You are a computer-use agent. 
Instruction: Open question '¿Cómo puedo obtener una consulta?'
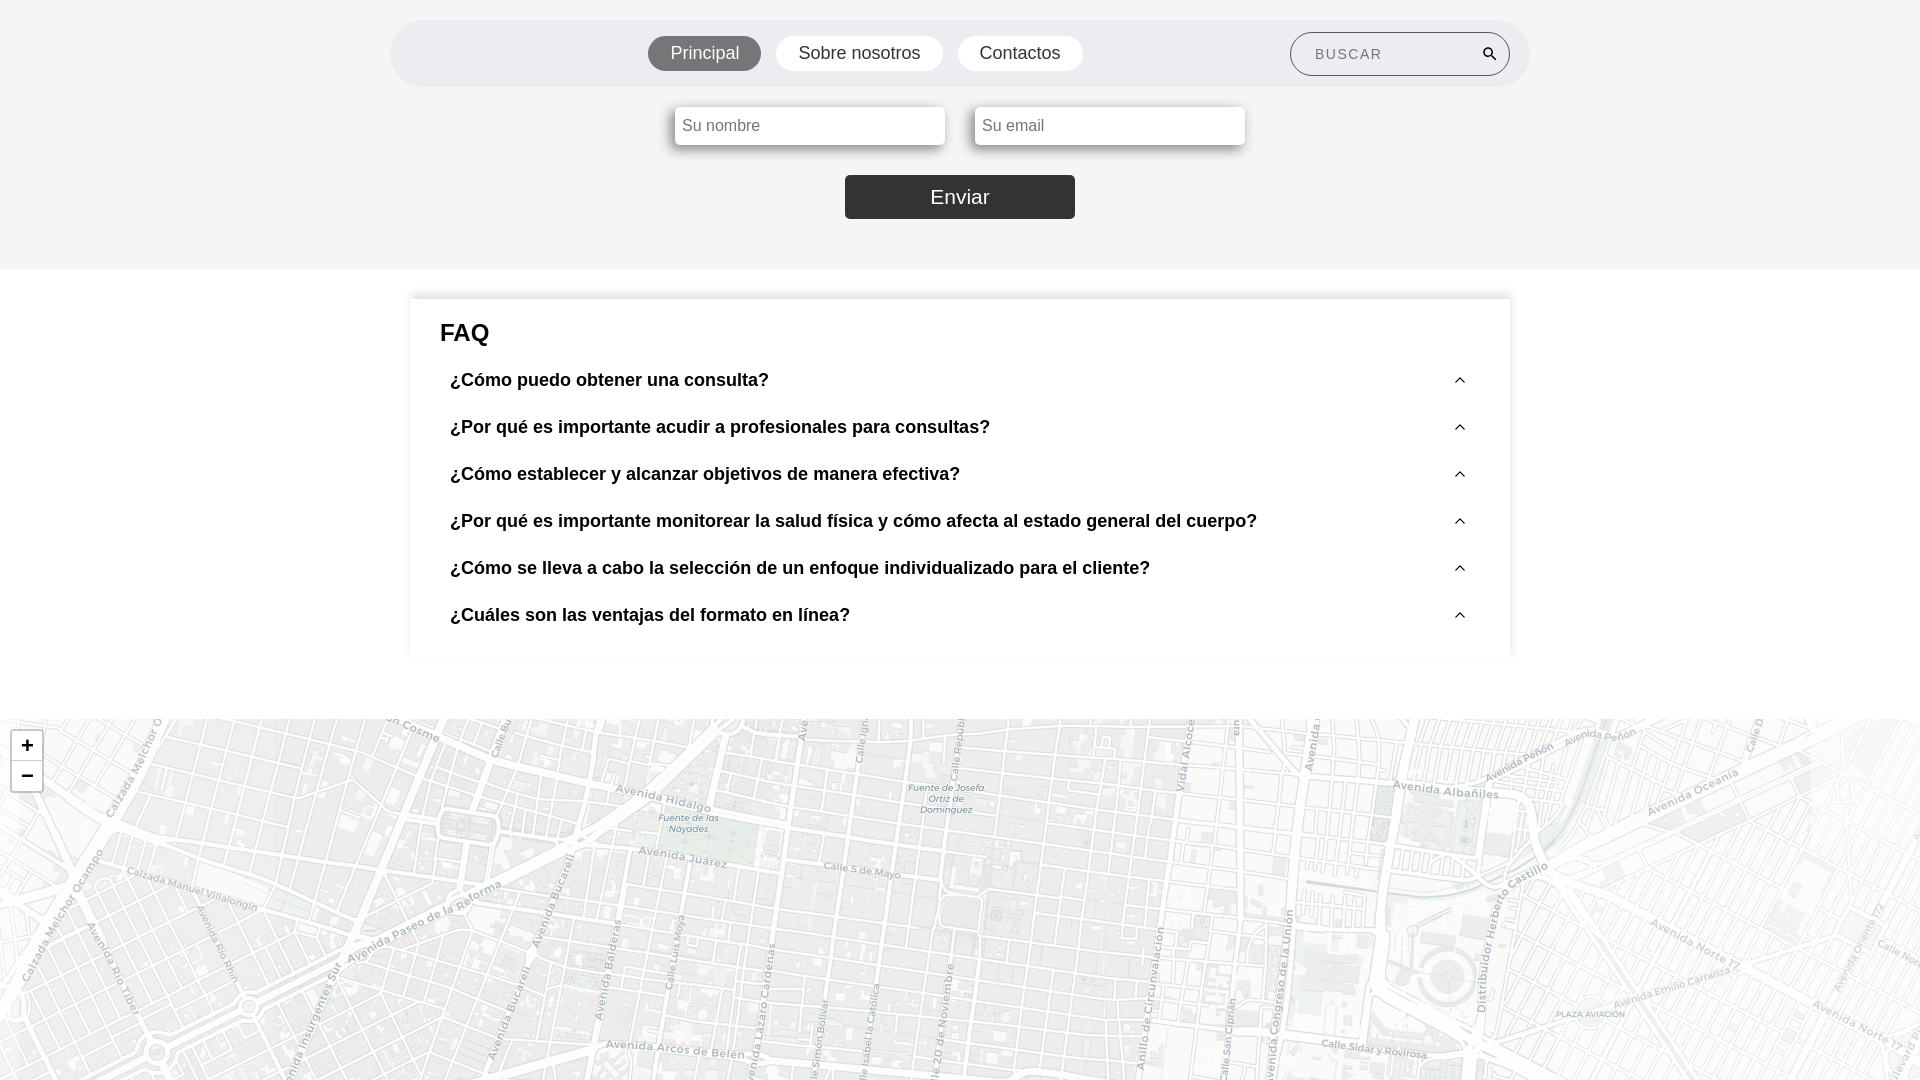609,380
